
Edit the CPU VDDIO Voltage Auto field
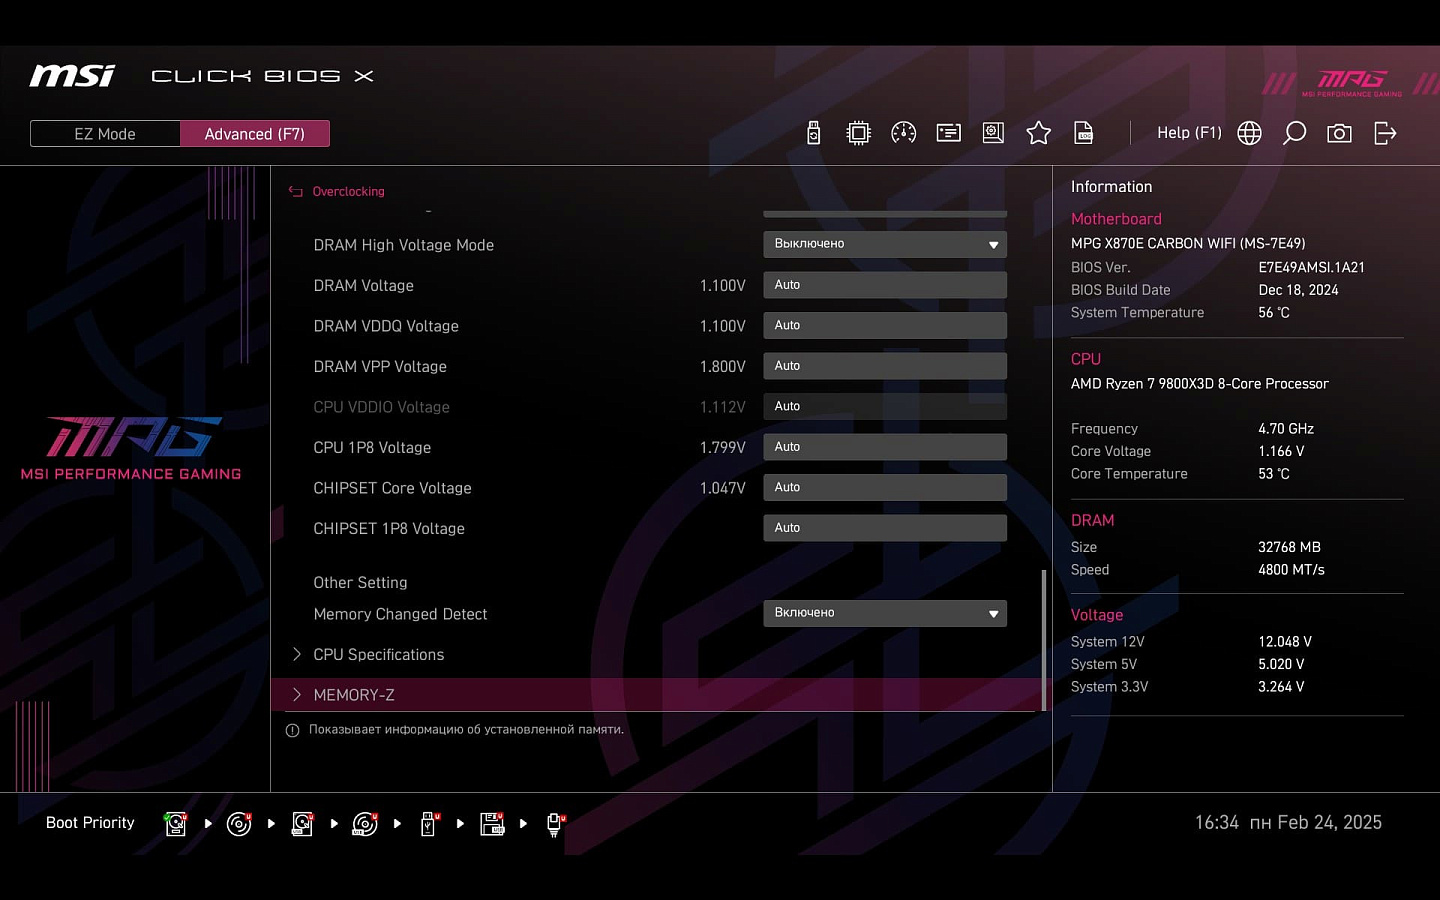click(x=885, y=406)
